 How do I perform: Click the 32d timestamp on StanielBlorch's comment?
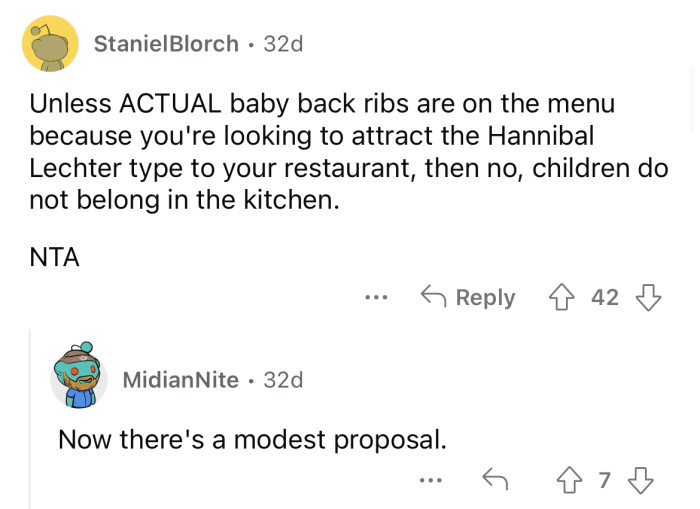(283, 44)
